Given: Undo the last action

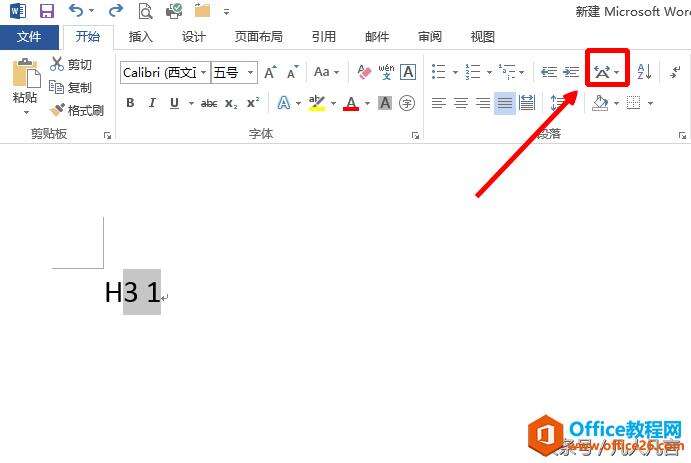Looking at the screenshot, I should [76, 11].
